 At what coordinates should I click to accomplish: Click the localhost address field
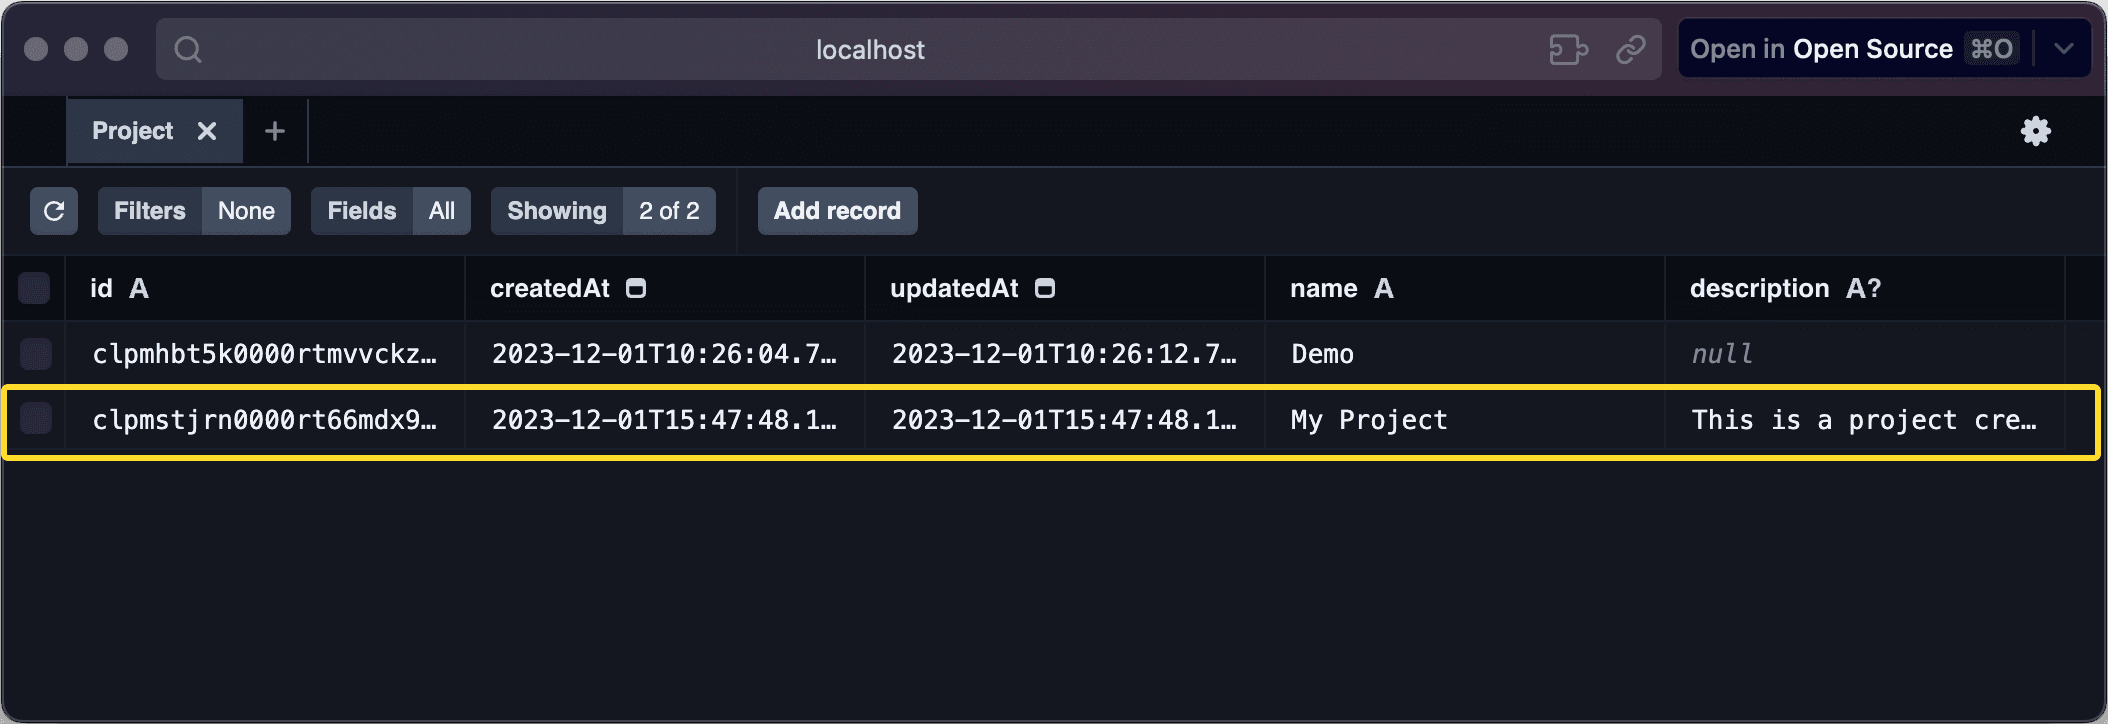point(870,49)
